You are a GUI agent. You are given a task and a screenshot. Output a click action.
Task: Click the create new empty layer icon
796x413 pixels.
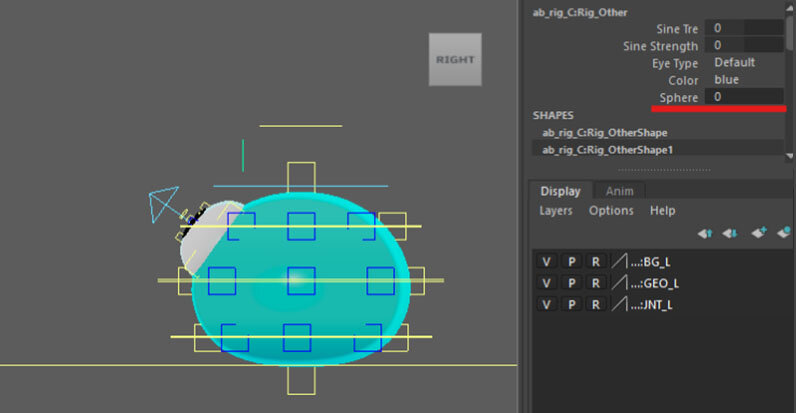click(x=758, y=233)
